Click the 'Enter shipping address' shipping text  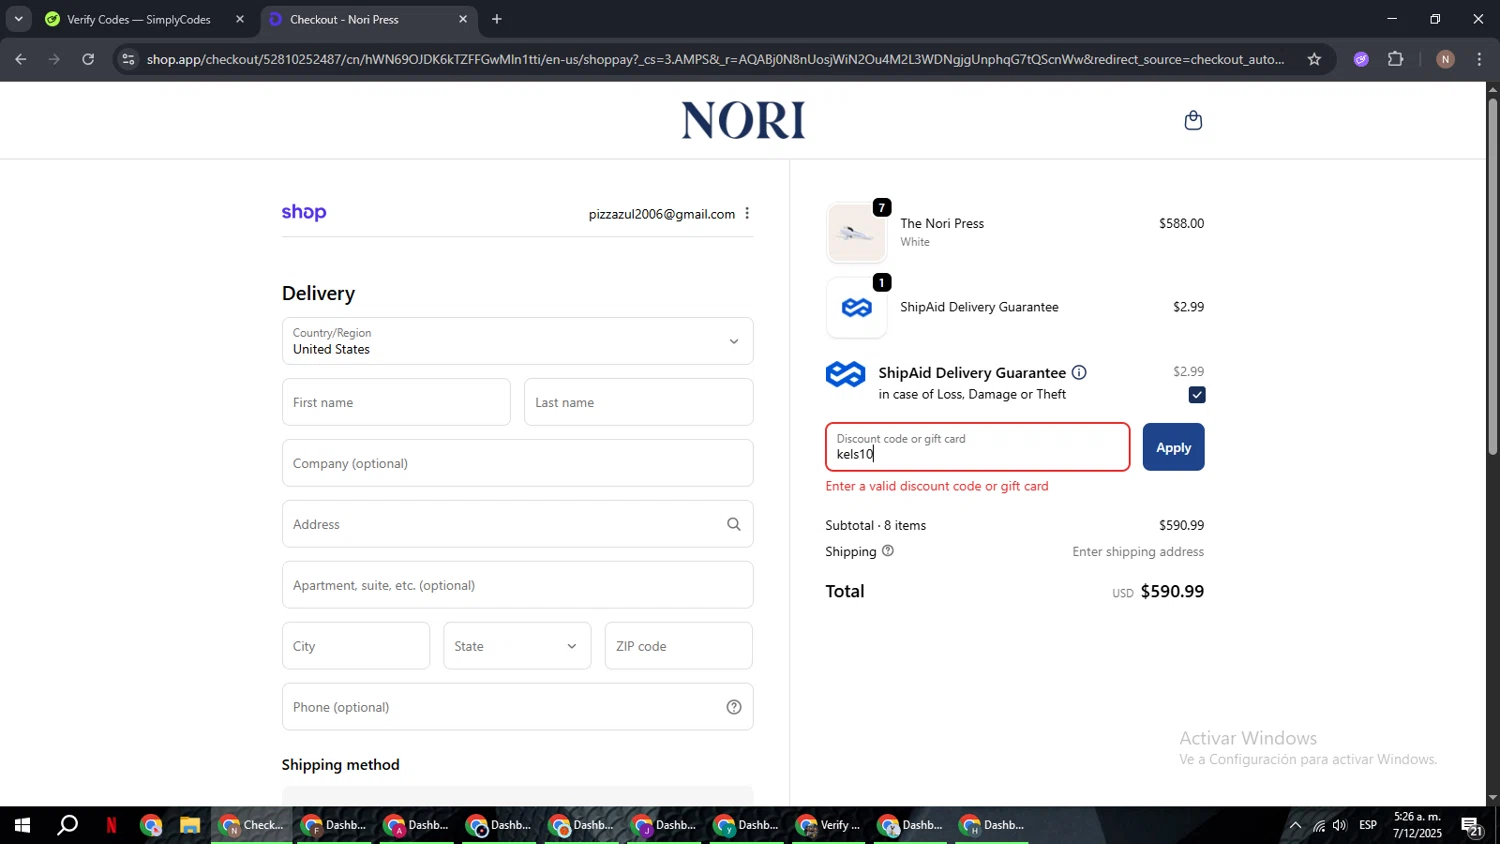tap(1138, 552)
